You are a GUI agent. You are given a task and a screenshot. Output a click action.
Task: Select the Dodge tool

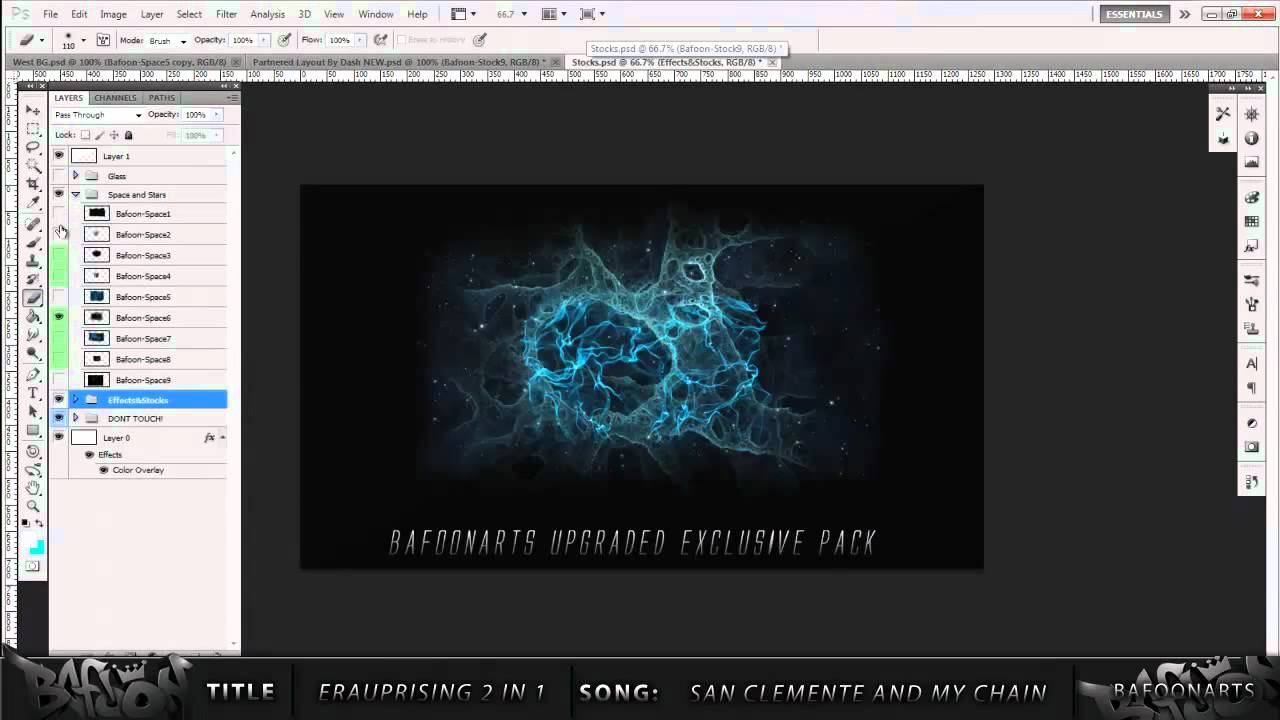point(33,354)
